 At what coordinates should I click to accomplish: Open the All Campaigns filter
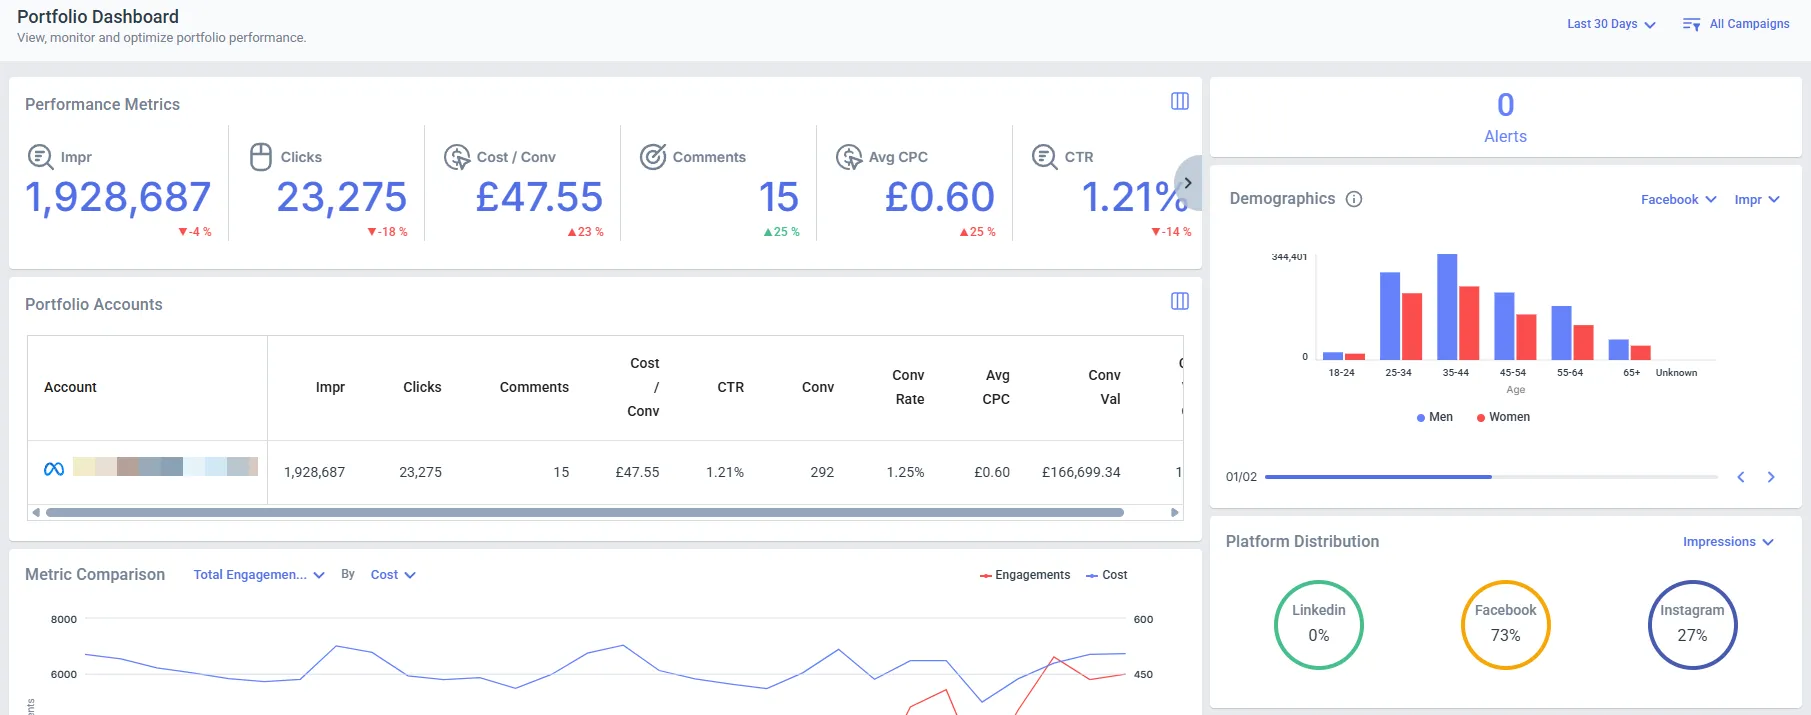click(x=1736, y=24)
